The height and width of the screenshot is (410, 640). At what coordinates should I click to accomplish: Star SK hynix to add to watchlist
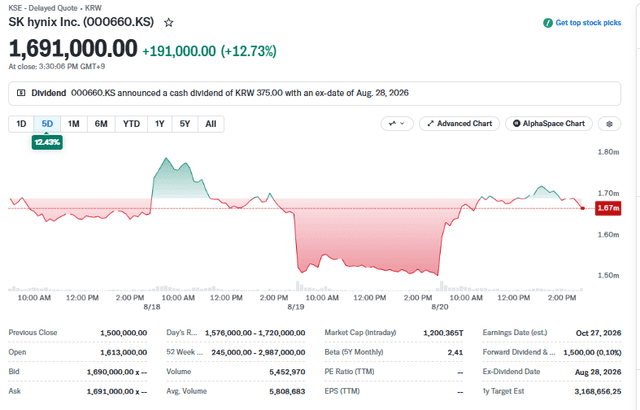pos(169,22)
